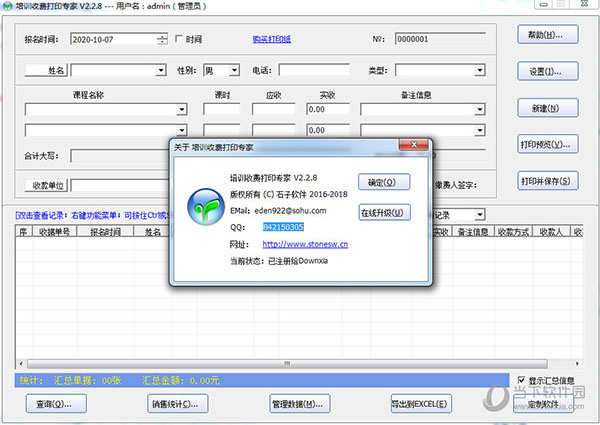This screenshot has height=425, width=600.
Task: Click the 确定(O) button in About dialog
Action: pyautogui.click(x=384, y=182)
